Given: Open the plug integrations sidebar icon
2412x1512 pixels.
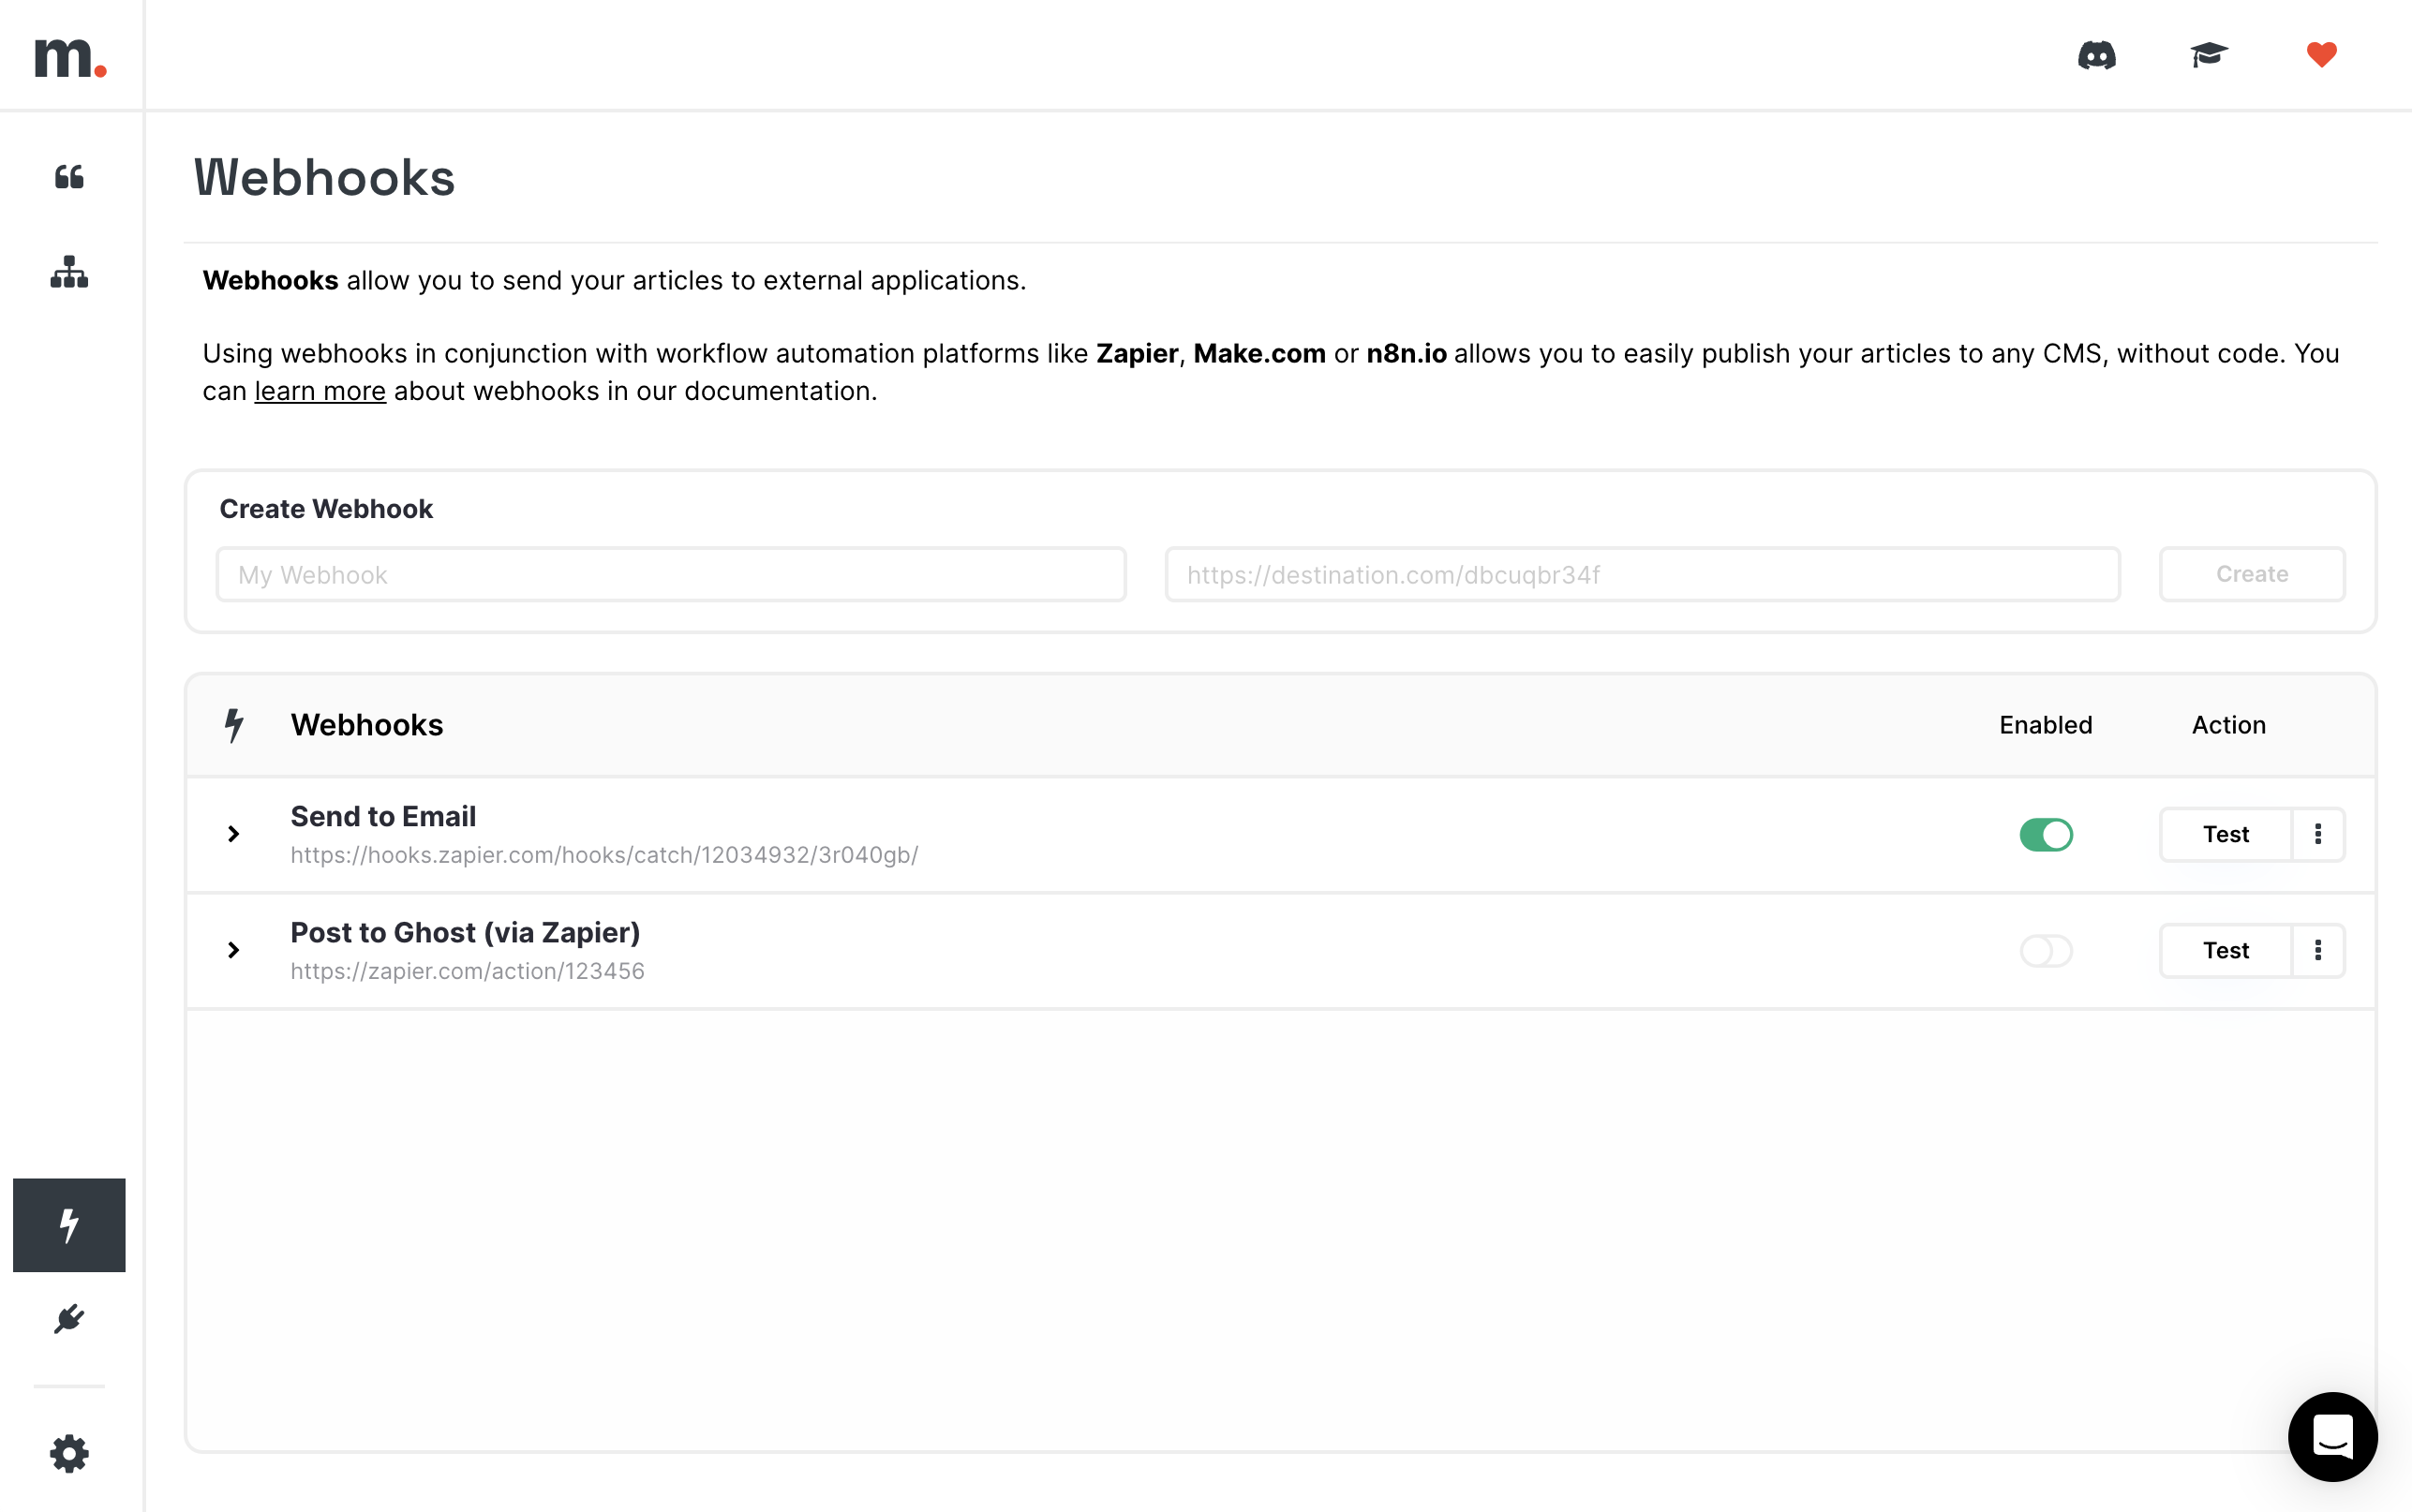Looking at the screenshot, I should (69, 1319).
